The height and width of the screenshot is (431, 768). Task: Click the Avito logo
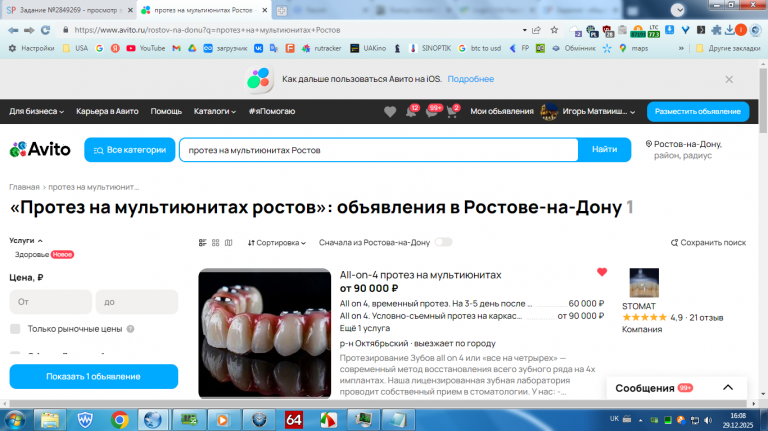[40, 149]
